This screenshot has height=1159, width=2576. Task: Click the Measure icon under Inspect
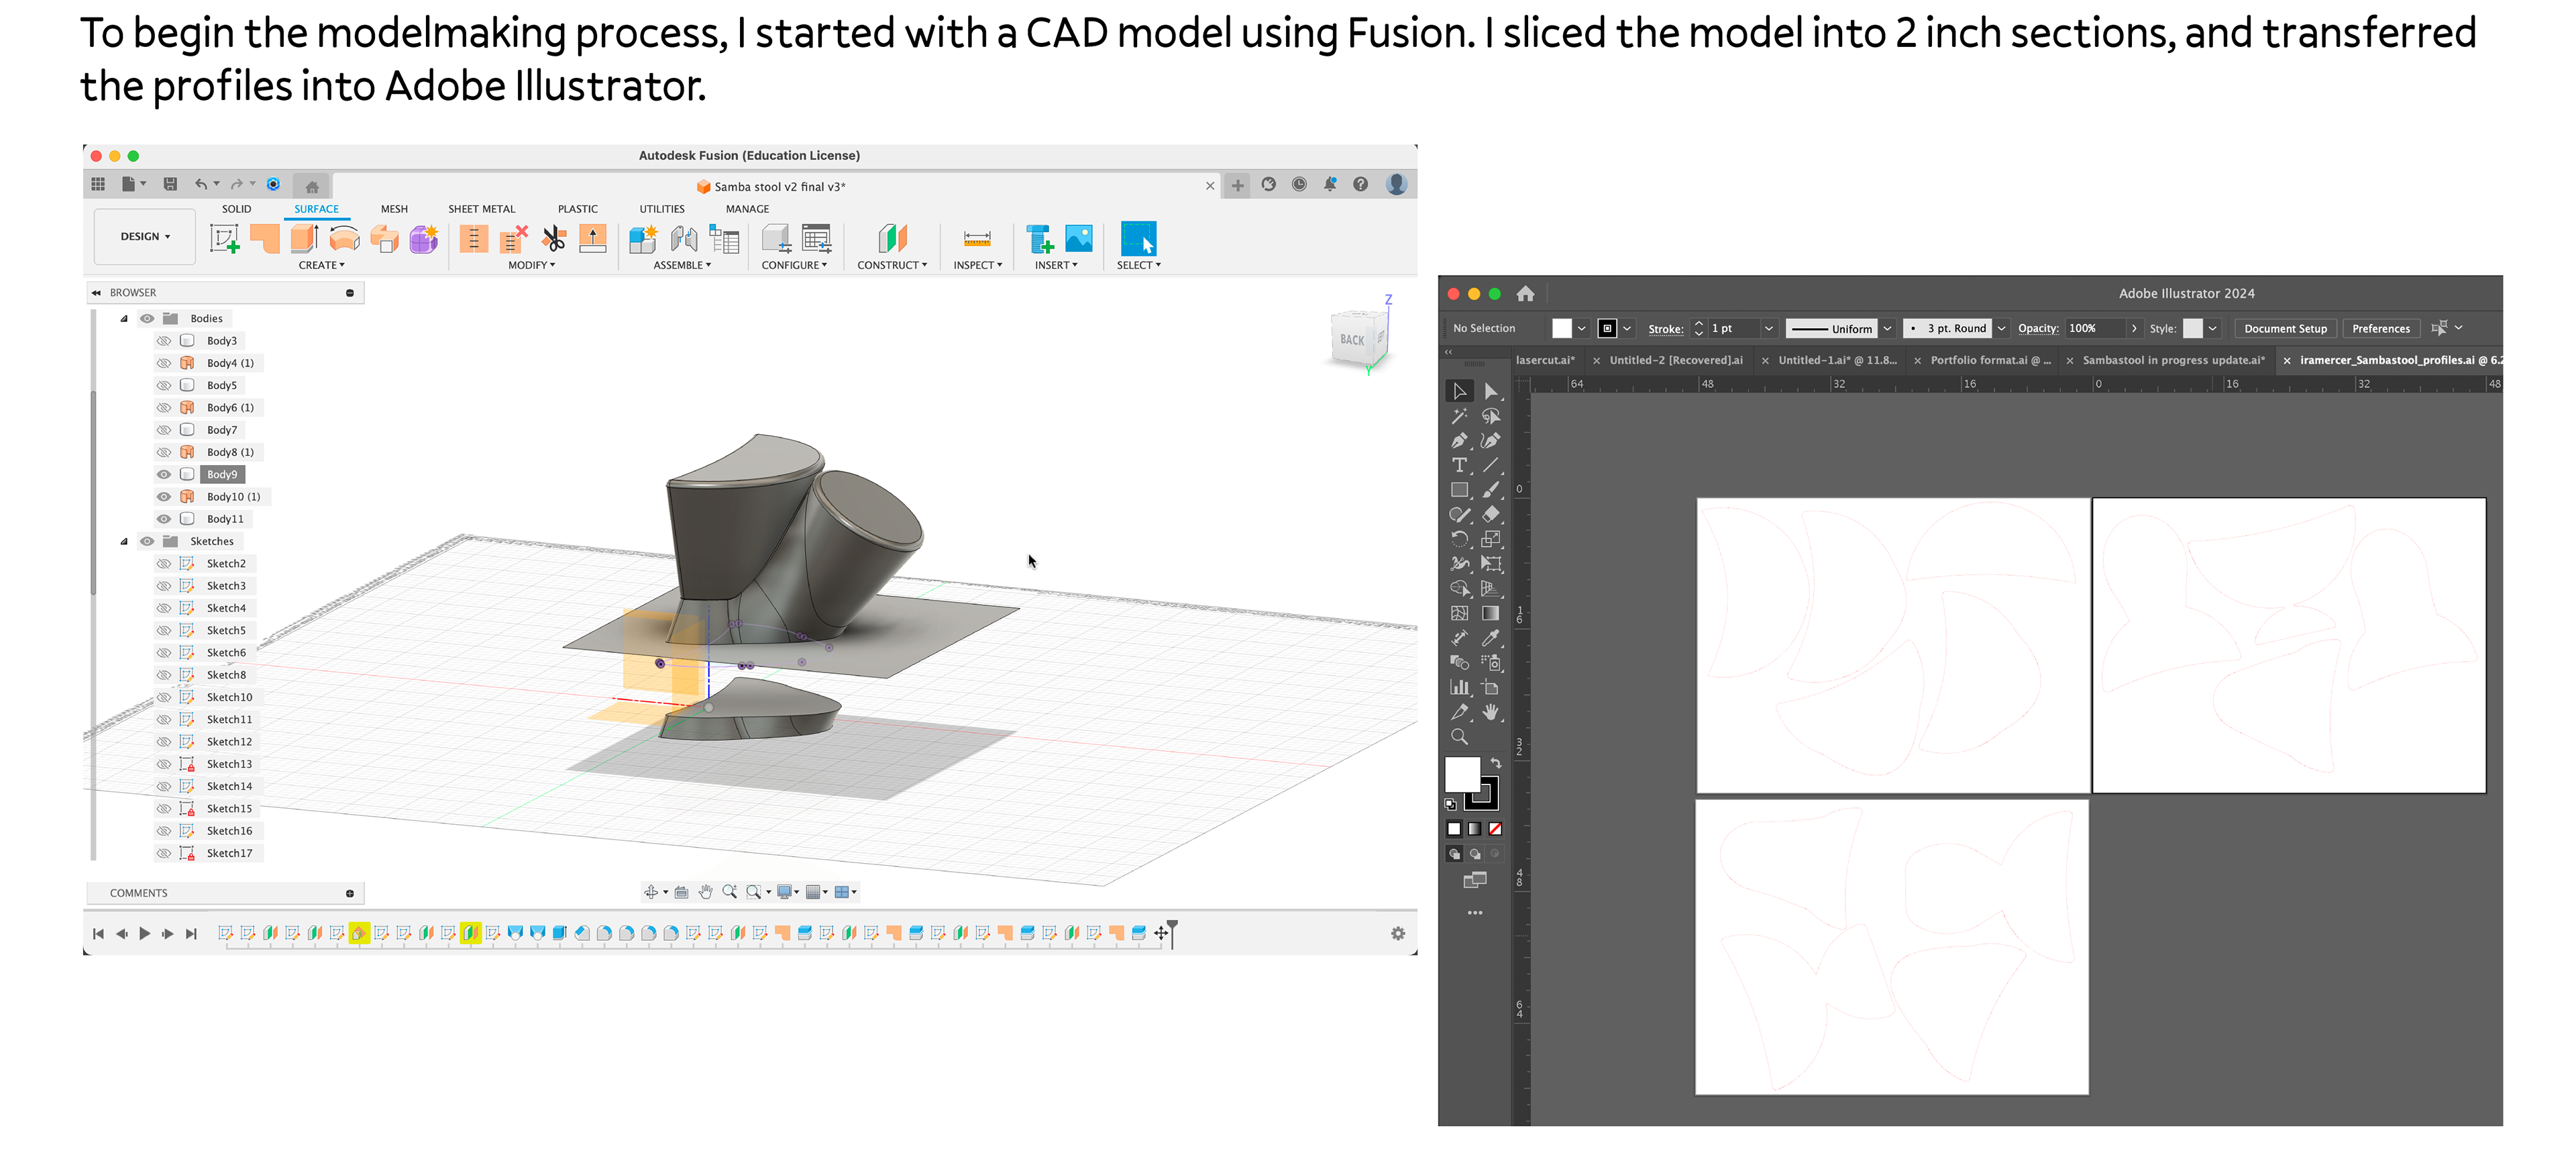click(x=976, y=239)
